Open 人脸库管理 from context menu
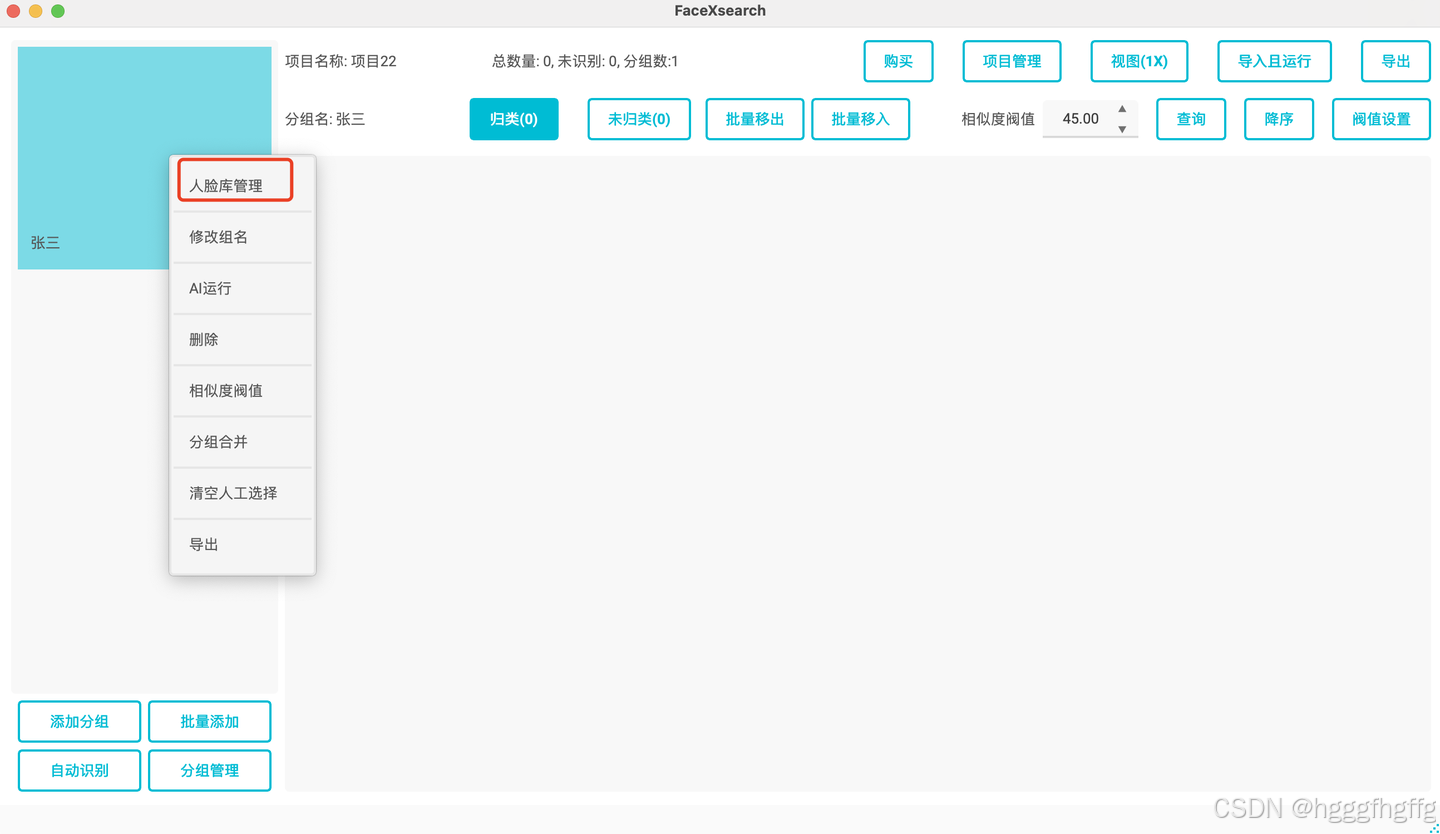The width and height of the screenshot is (1440, 834). pos(243,185)
